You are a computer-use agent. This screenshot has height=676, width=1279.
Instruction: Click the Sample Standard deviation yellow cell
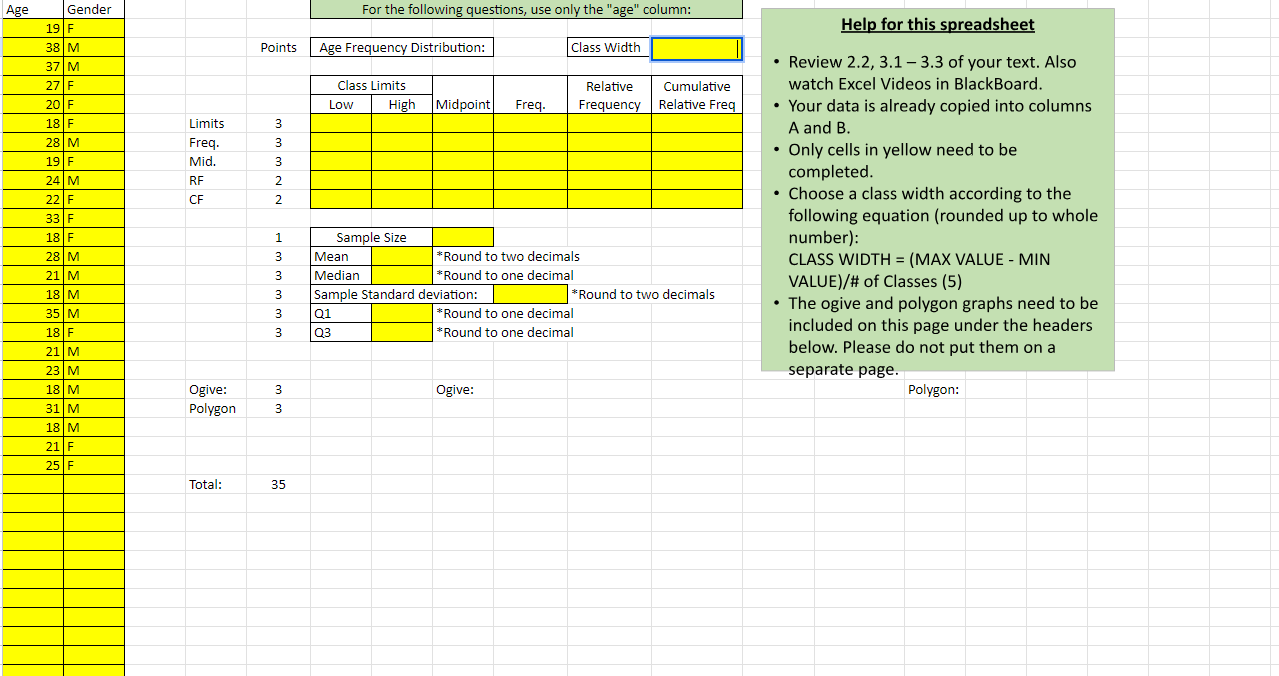(530, 294)
